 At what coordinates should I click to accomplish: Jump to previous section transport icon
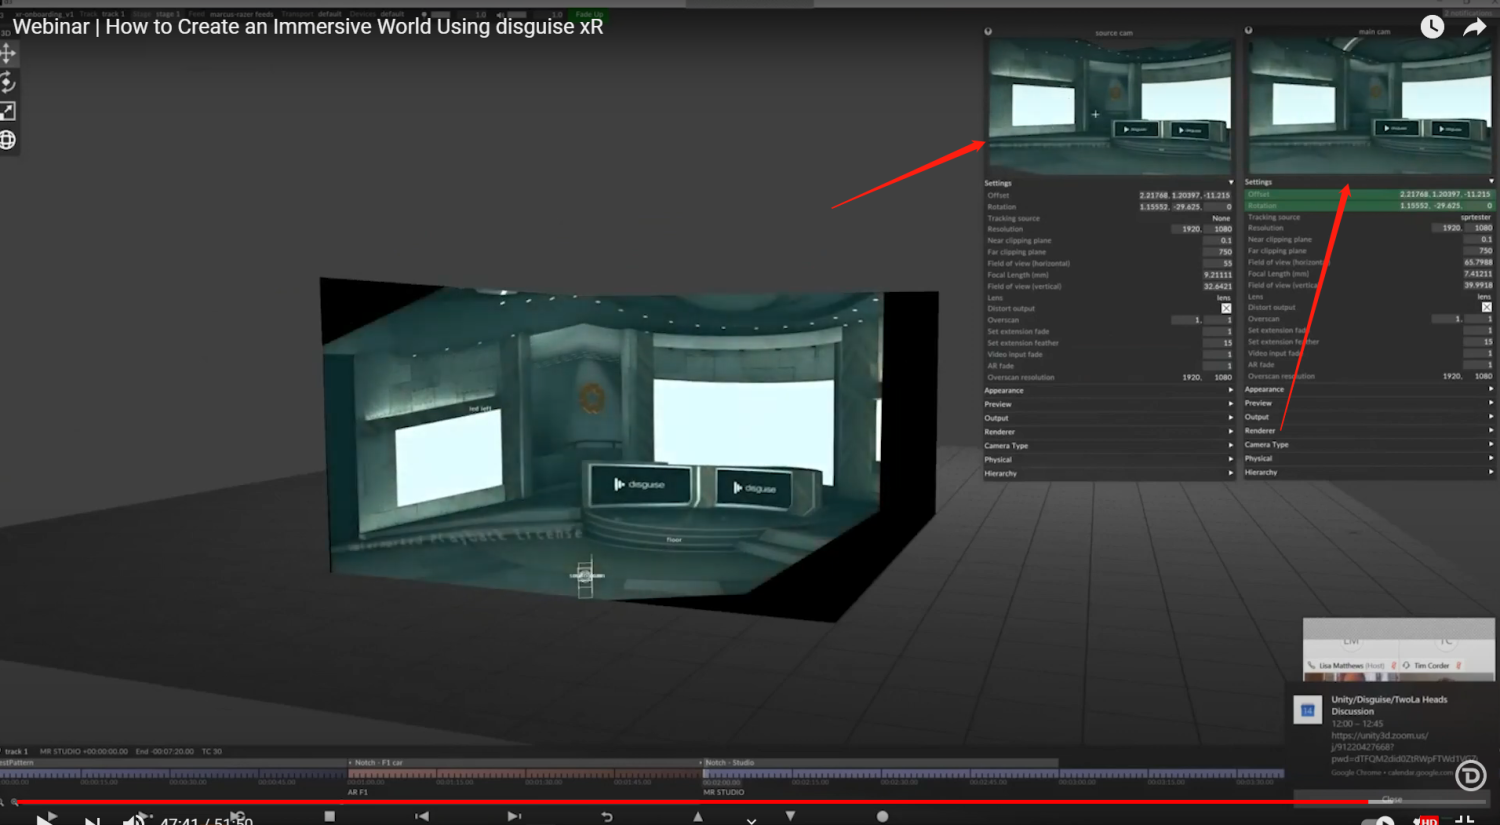point(422,816)
